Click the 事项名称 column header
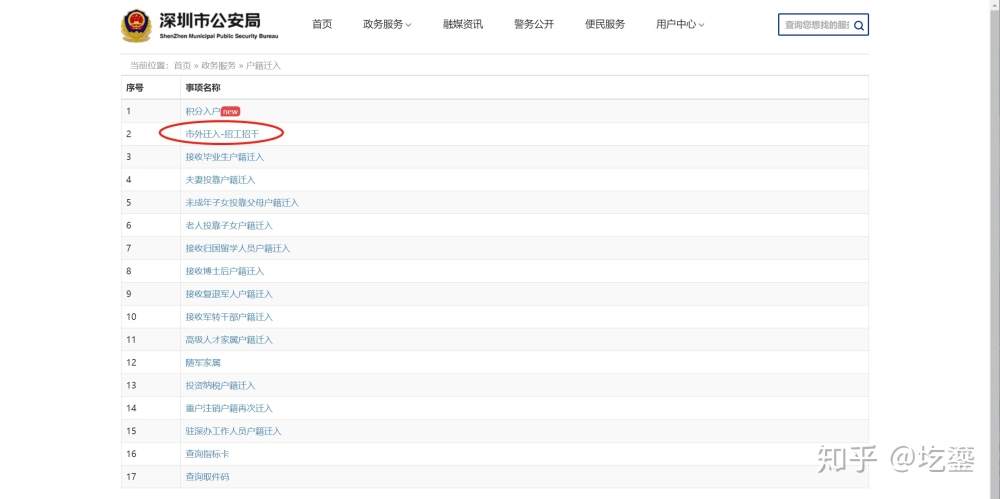Viewport: 1000px width, 499px height. point(524,87)
